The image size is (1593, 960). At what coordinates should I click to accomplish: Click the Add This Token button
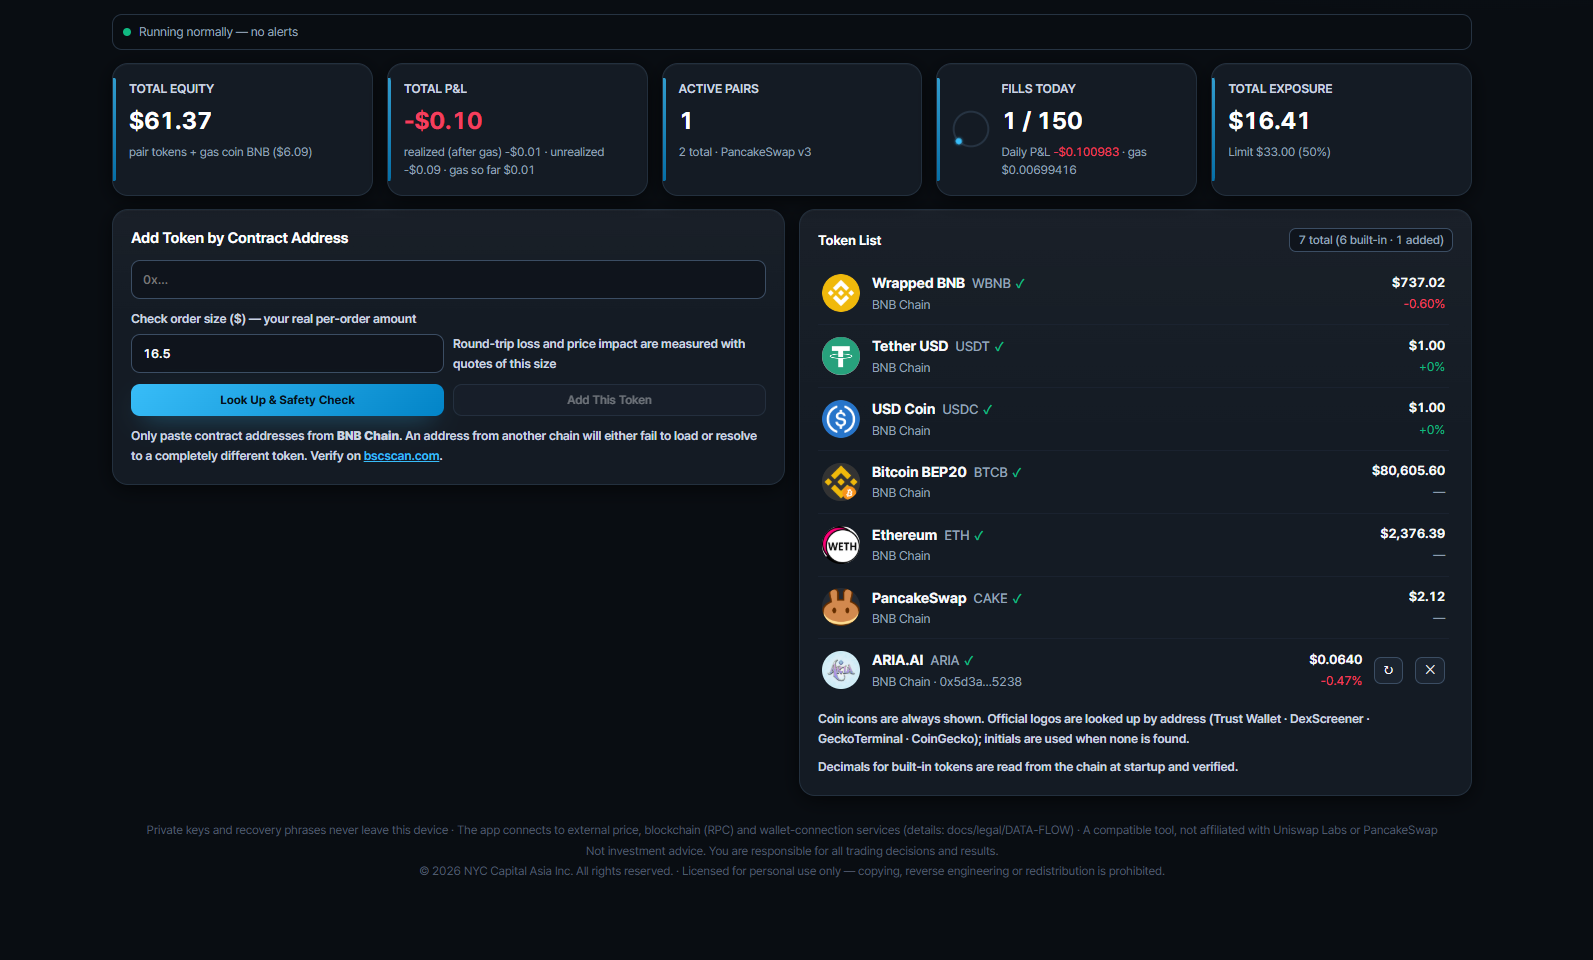[609, 400]
